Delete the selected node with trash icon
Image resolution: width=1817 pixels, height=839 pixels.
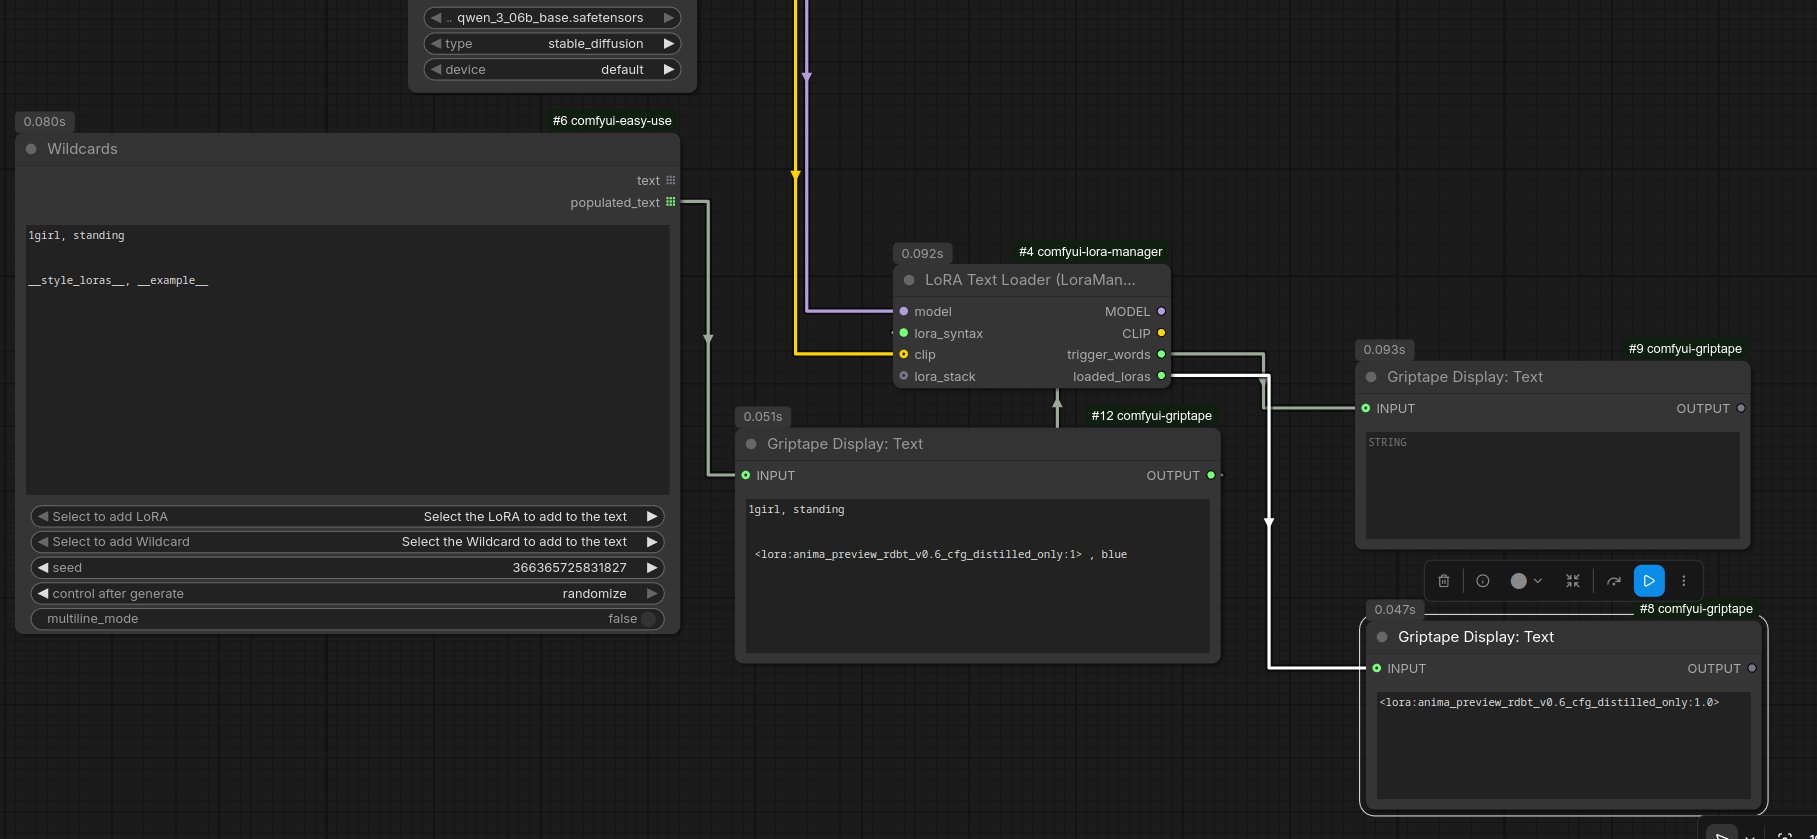click(x=1443, y=581)
